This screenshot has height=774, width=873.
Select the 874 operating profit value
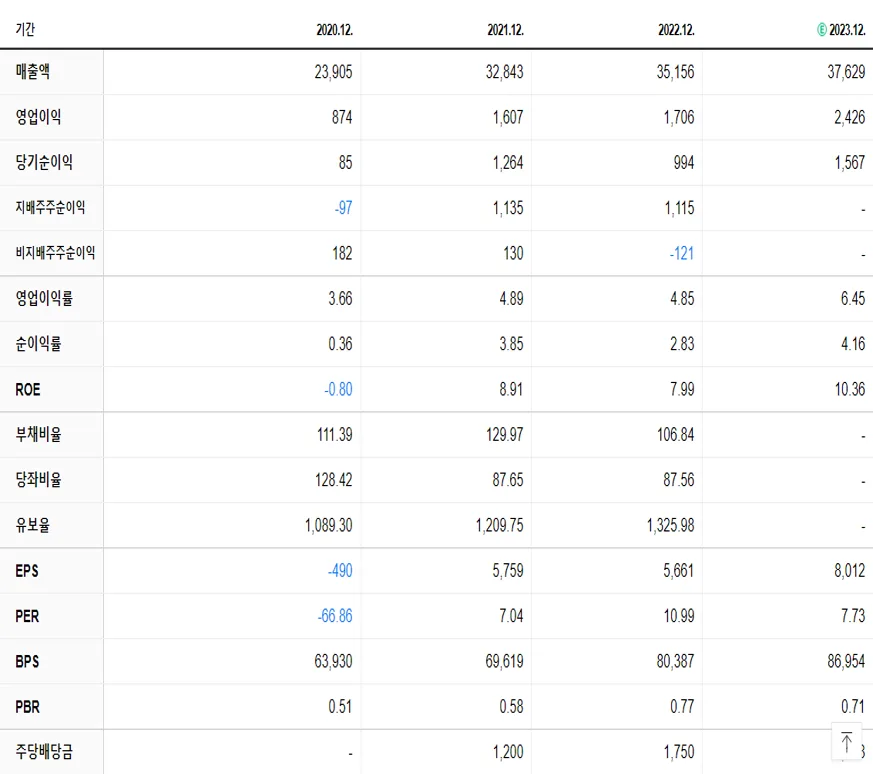point(342,117)
